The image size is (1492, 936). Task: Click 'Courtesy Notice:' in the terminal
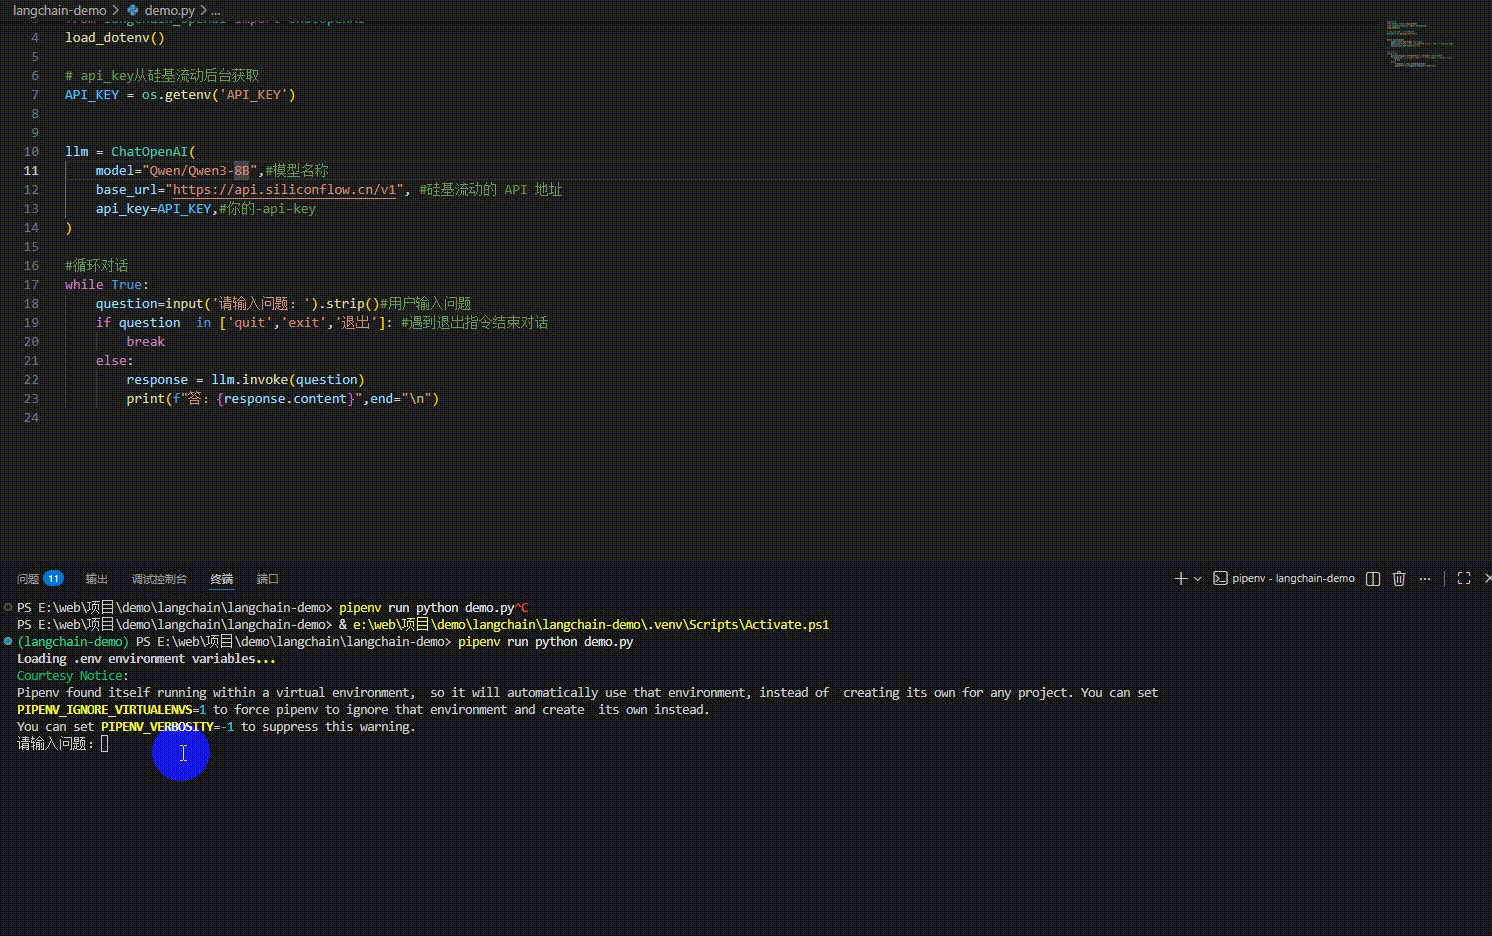pyautogui.click(x=73, y=676)
